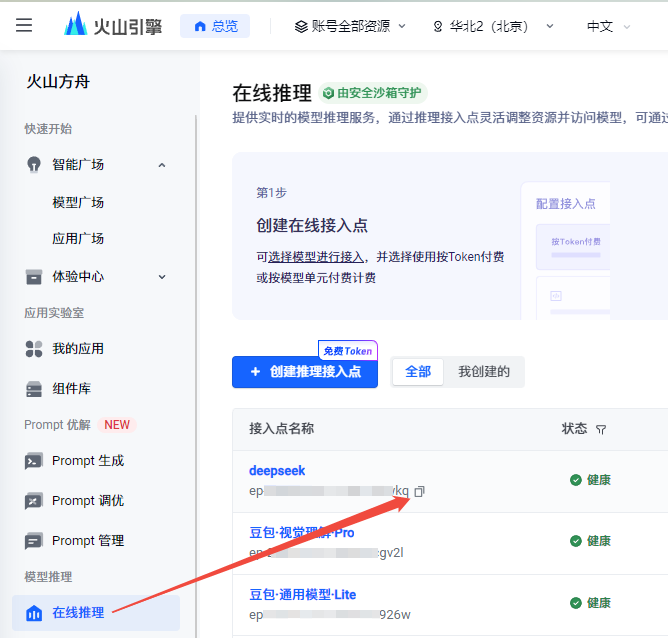
Task: Switch to the 我创建的 tab
Action: [484, 372]
